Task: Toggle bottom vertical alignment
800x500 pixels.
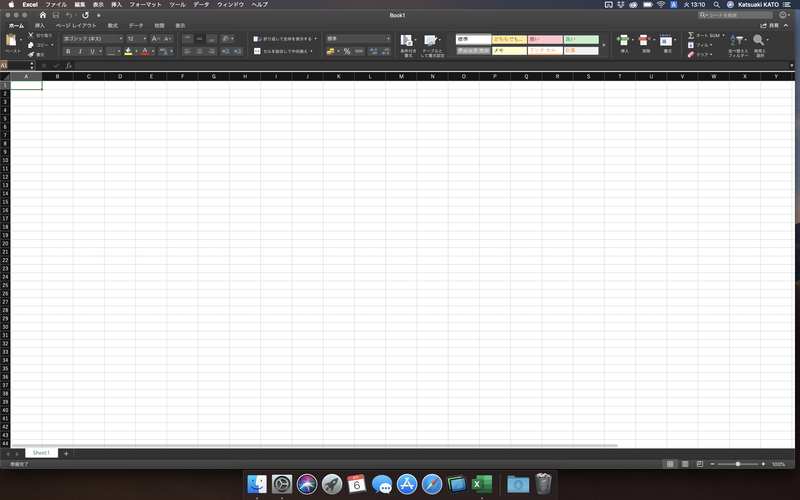Action: pos(212,39)
